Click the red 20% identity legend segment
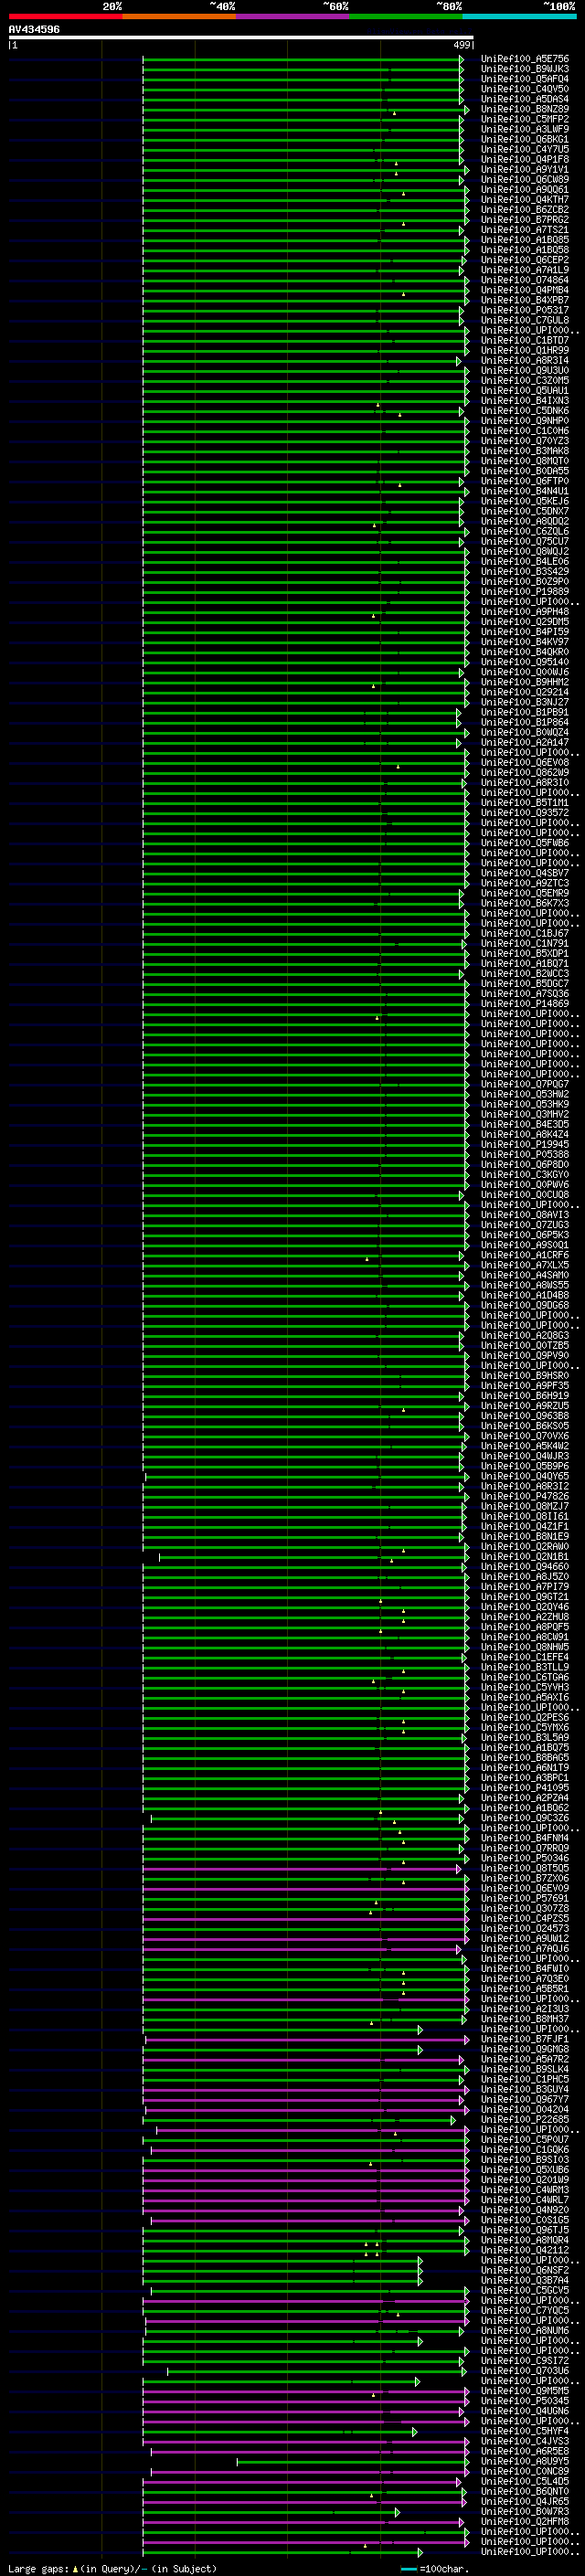The image size is (585, 2576). click(65, 16)
